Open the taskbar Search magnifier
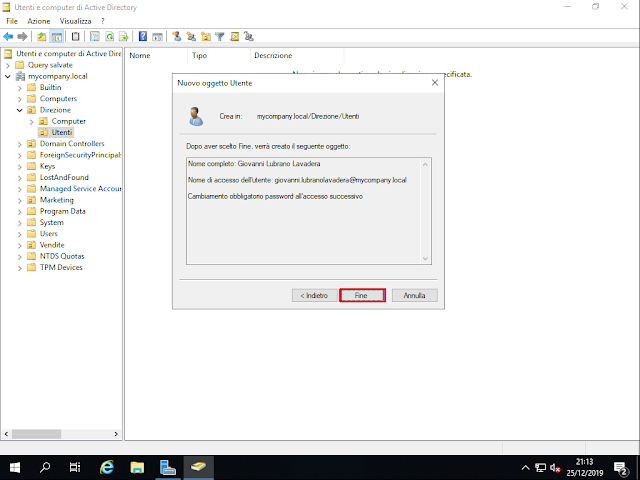This screenshot has height=480, width=640. click(x=45, y=467)
